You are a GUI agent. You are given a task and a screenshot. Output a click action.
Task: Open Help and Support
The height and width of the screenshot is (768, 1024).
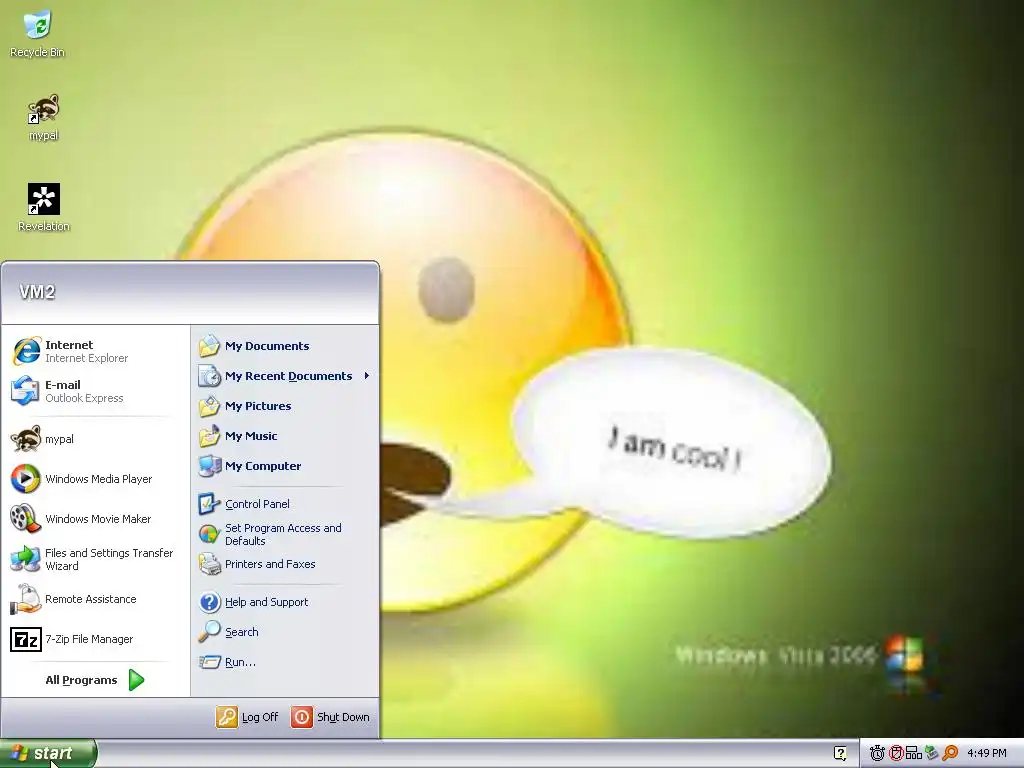[x=285, y=602]
